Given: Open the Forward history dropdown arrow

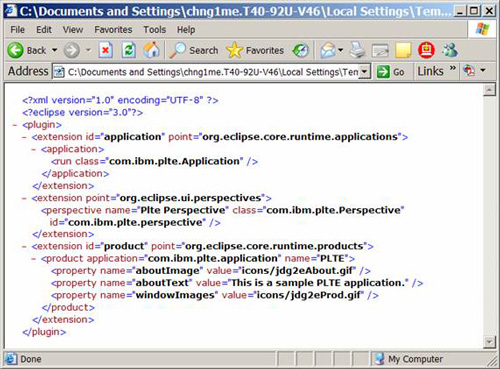Looking at the screenshot, I should pos(88,50).
